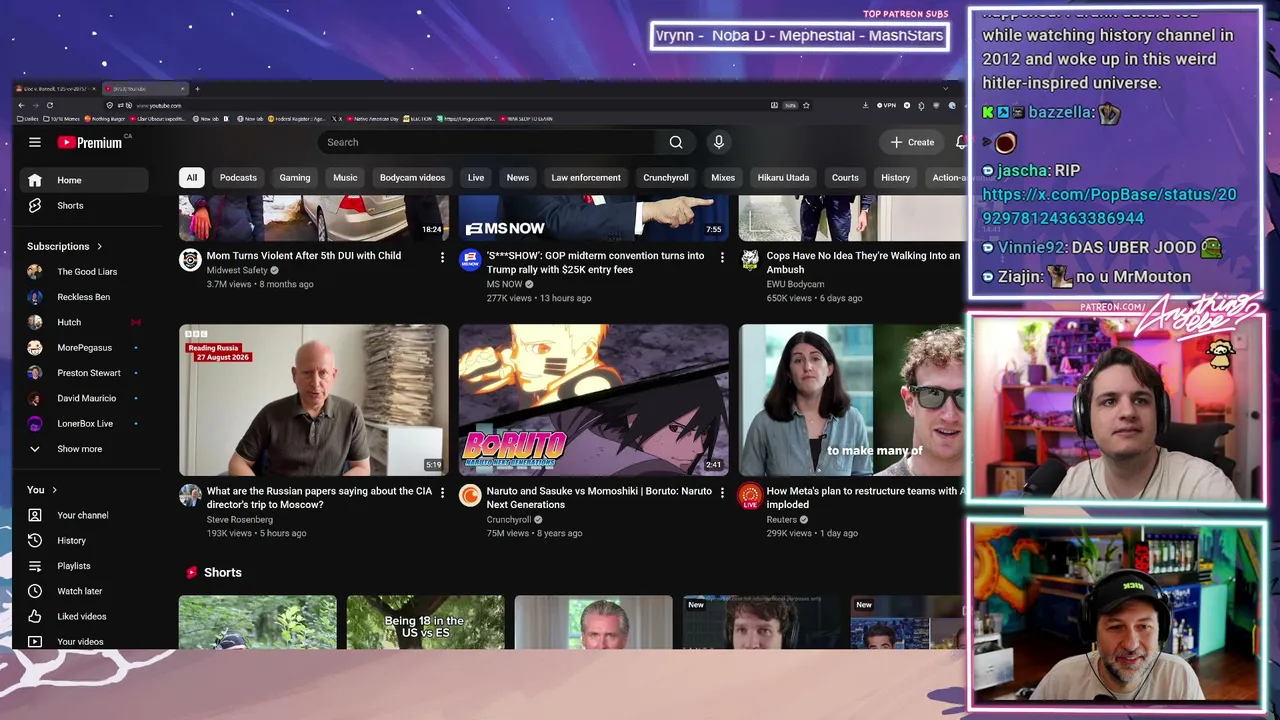The image size is (1280, 720).
Task: Open Crunchyroll channel avatar by Boruto video
Action: pos(470,495)
